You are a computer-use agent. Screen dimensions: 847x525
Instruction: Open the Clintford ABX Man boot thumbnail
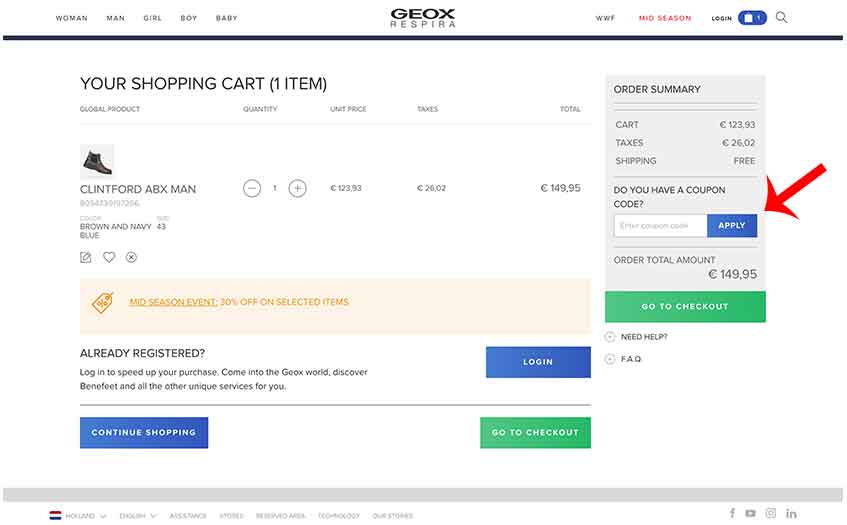tap(97, 161)
